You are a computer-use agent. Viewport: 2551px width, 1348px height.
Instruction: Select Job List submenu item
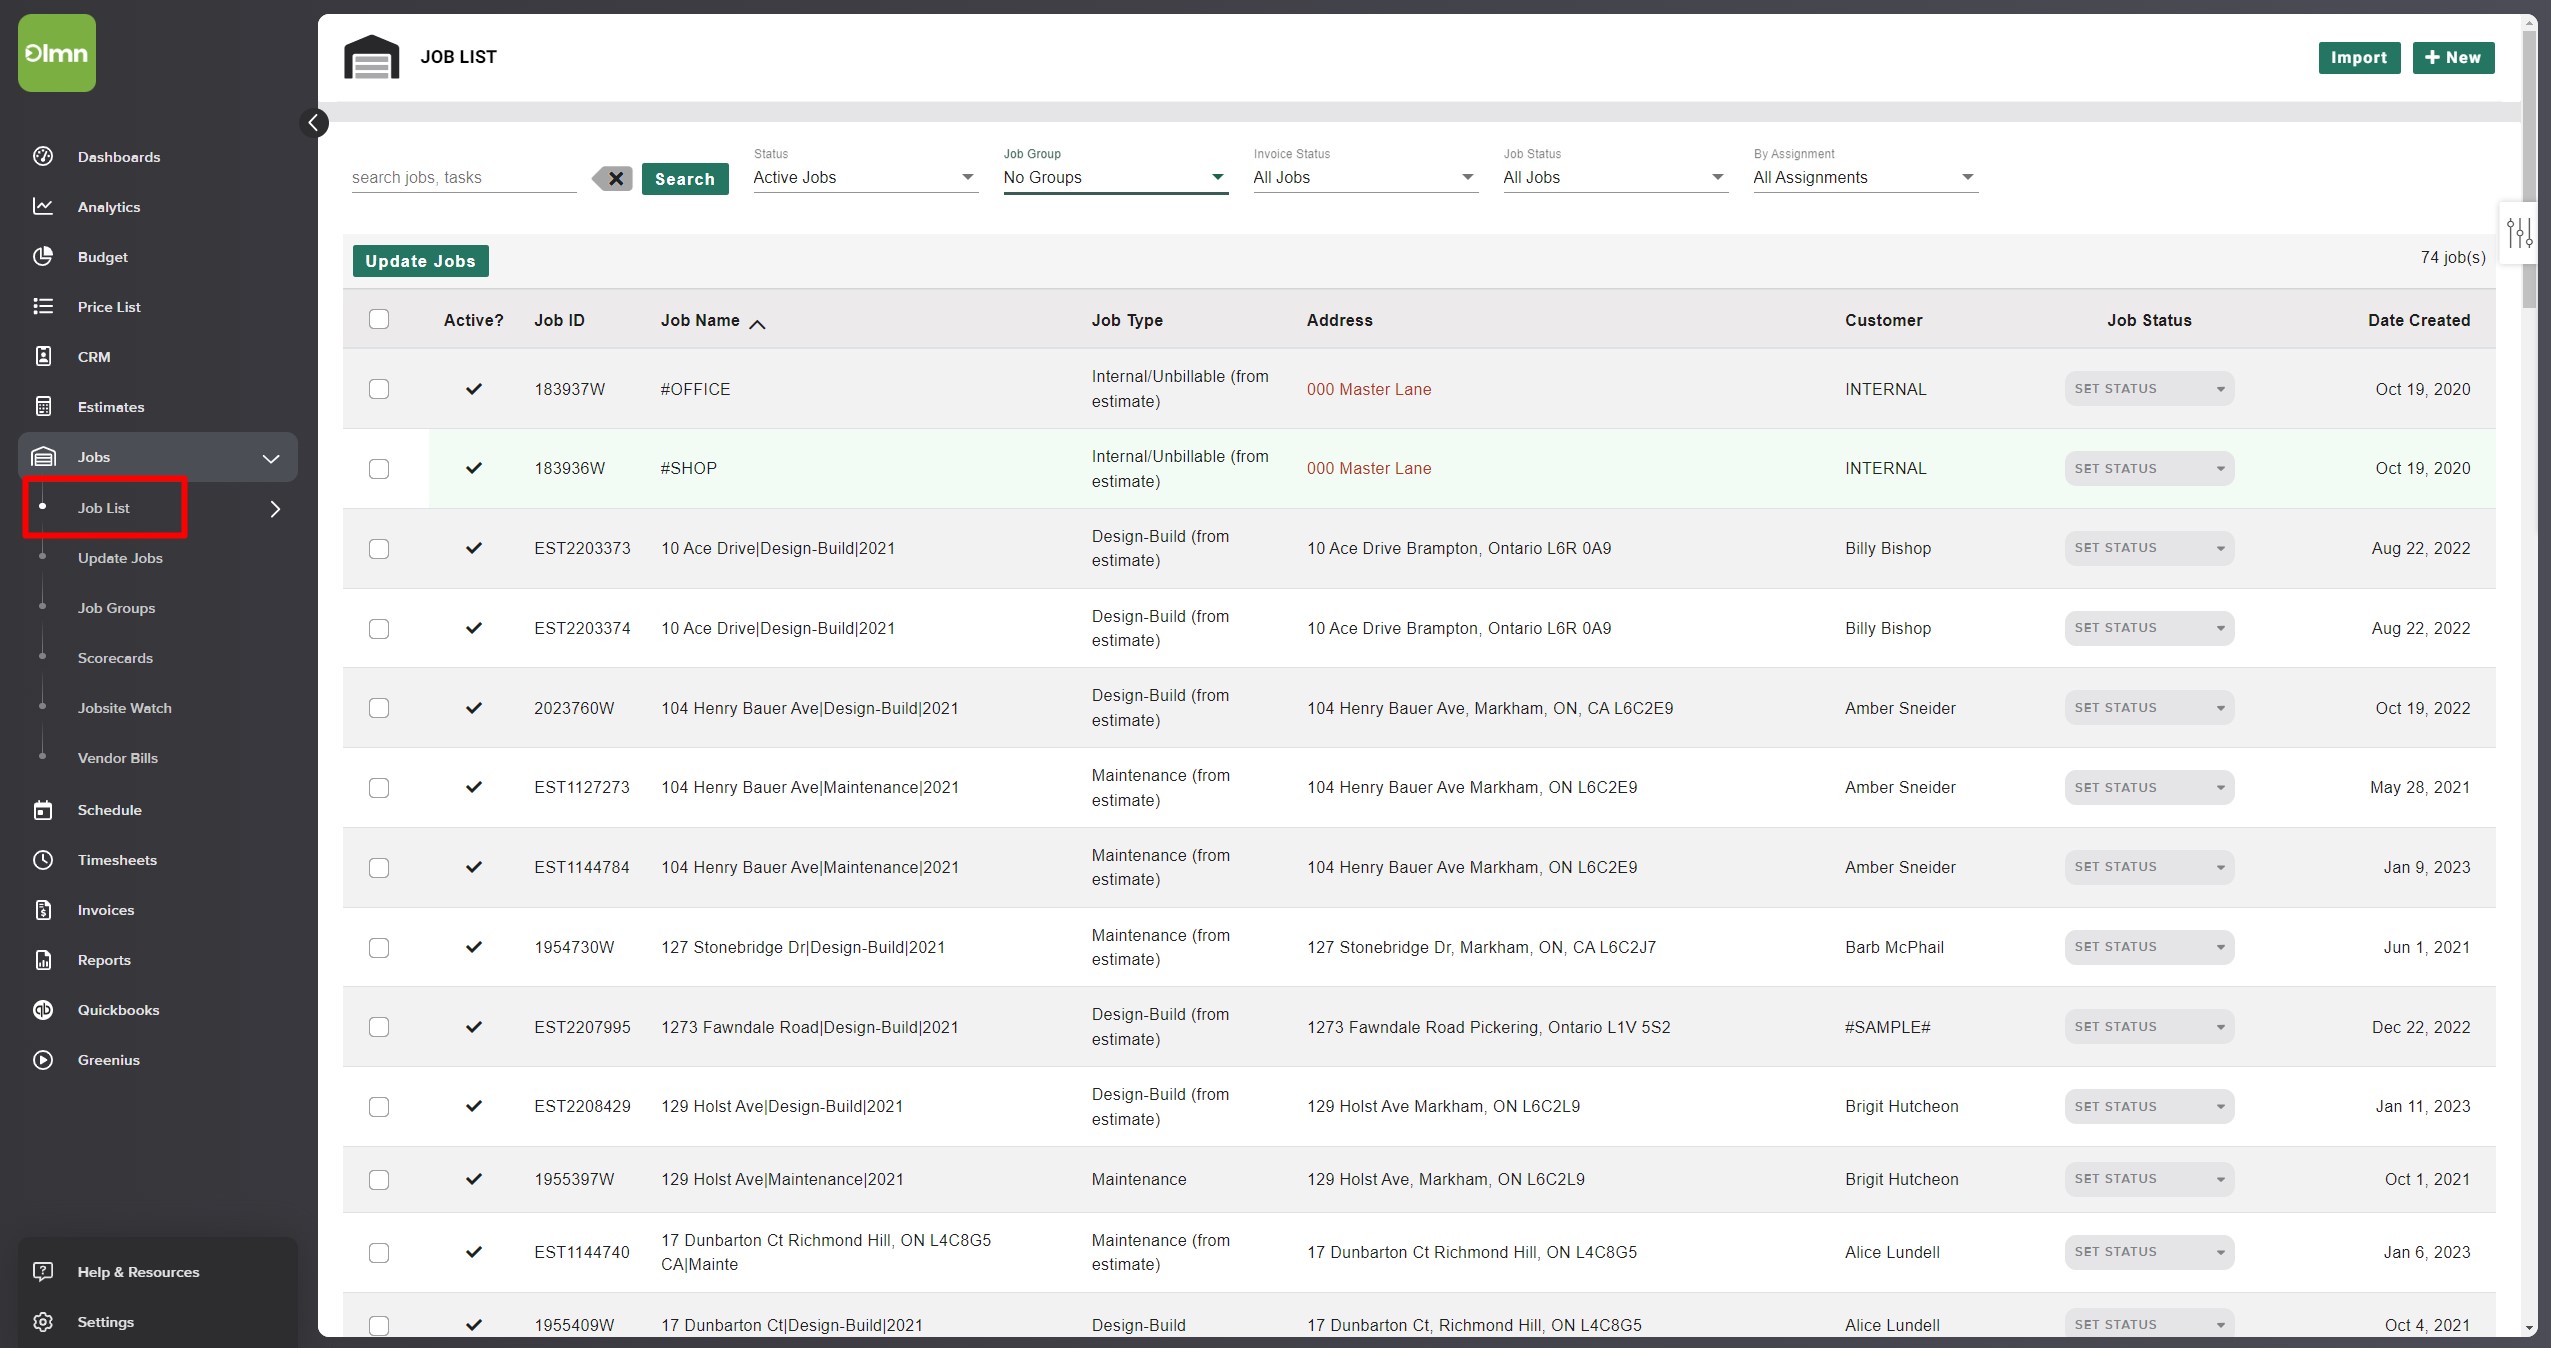(104, 508)
